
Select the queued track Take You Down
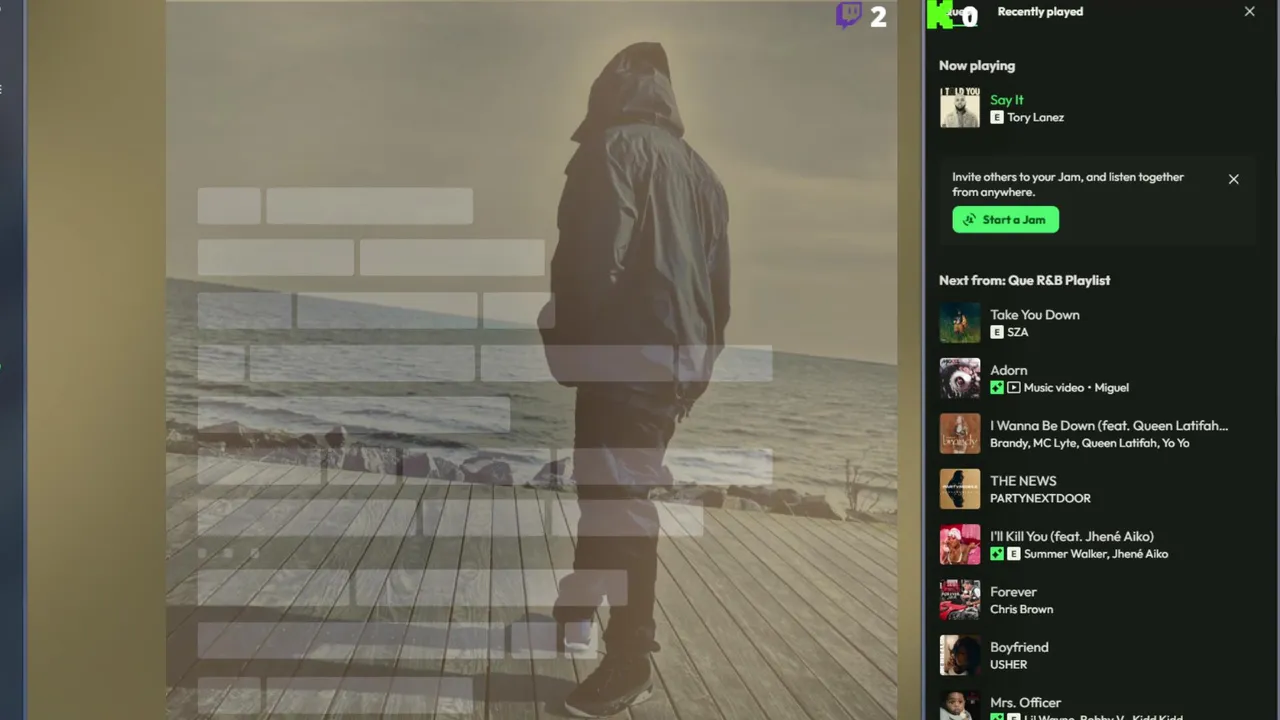[1034, 315]
